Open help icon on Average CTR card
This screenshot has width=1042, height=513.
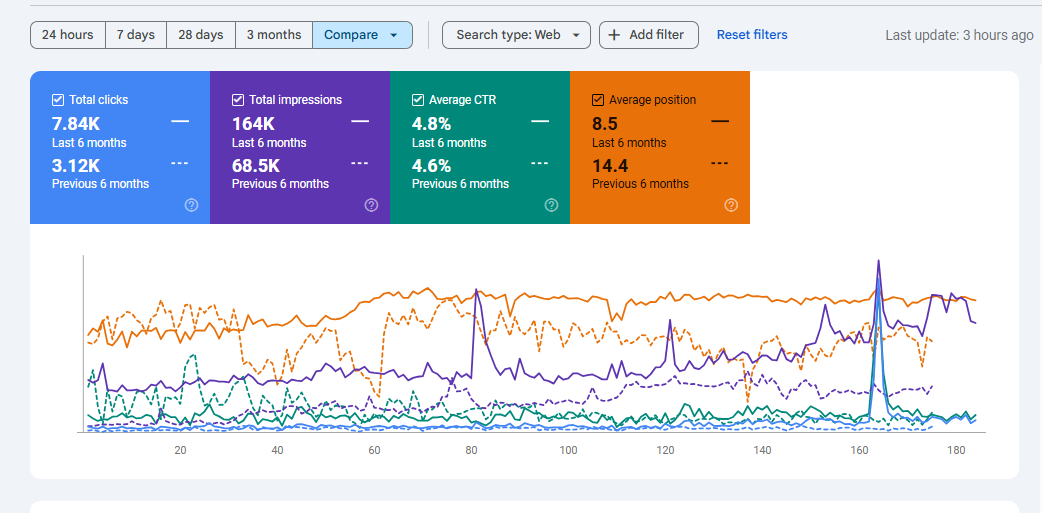pos(552,205)
